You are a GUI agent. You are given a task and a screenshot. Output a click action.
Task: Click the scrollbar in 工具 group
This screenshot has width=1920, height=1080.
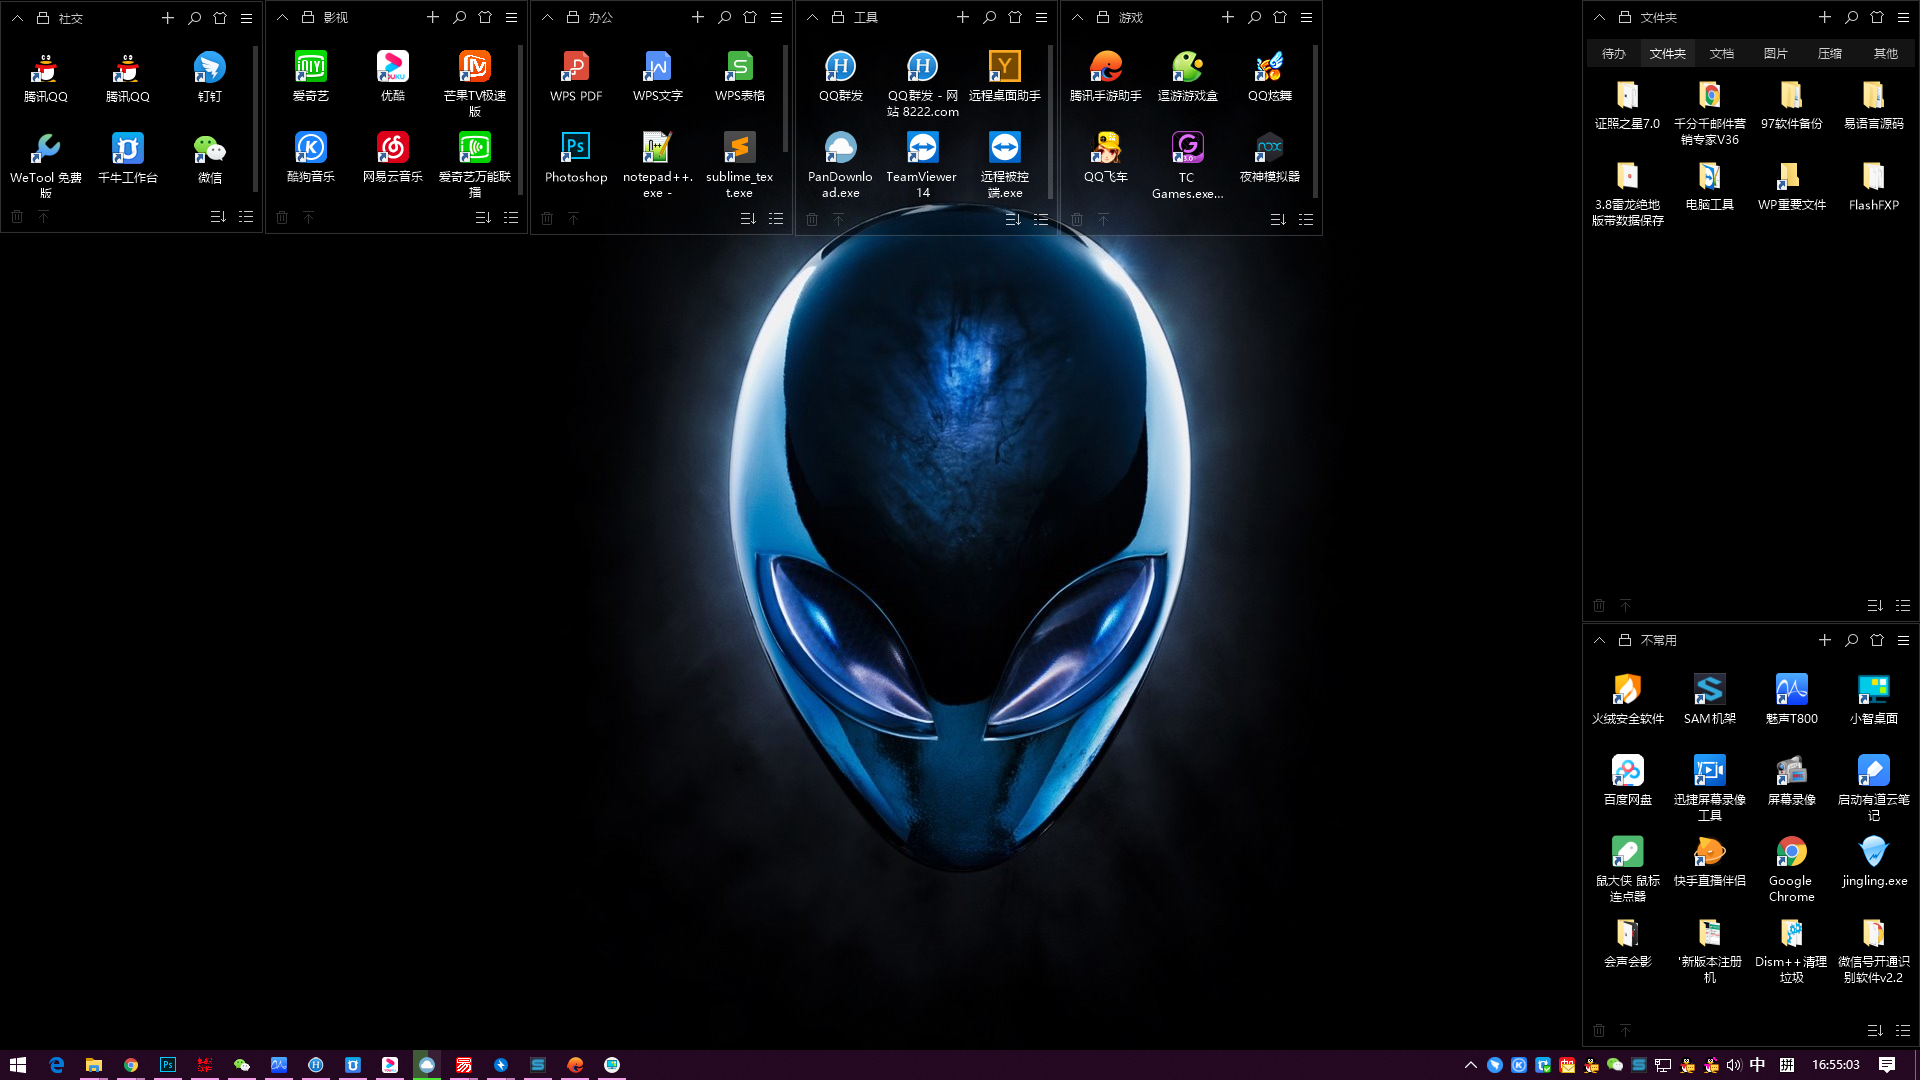tap(1051, 120)
